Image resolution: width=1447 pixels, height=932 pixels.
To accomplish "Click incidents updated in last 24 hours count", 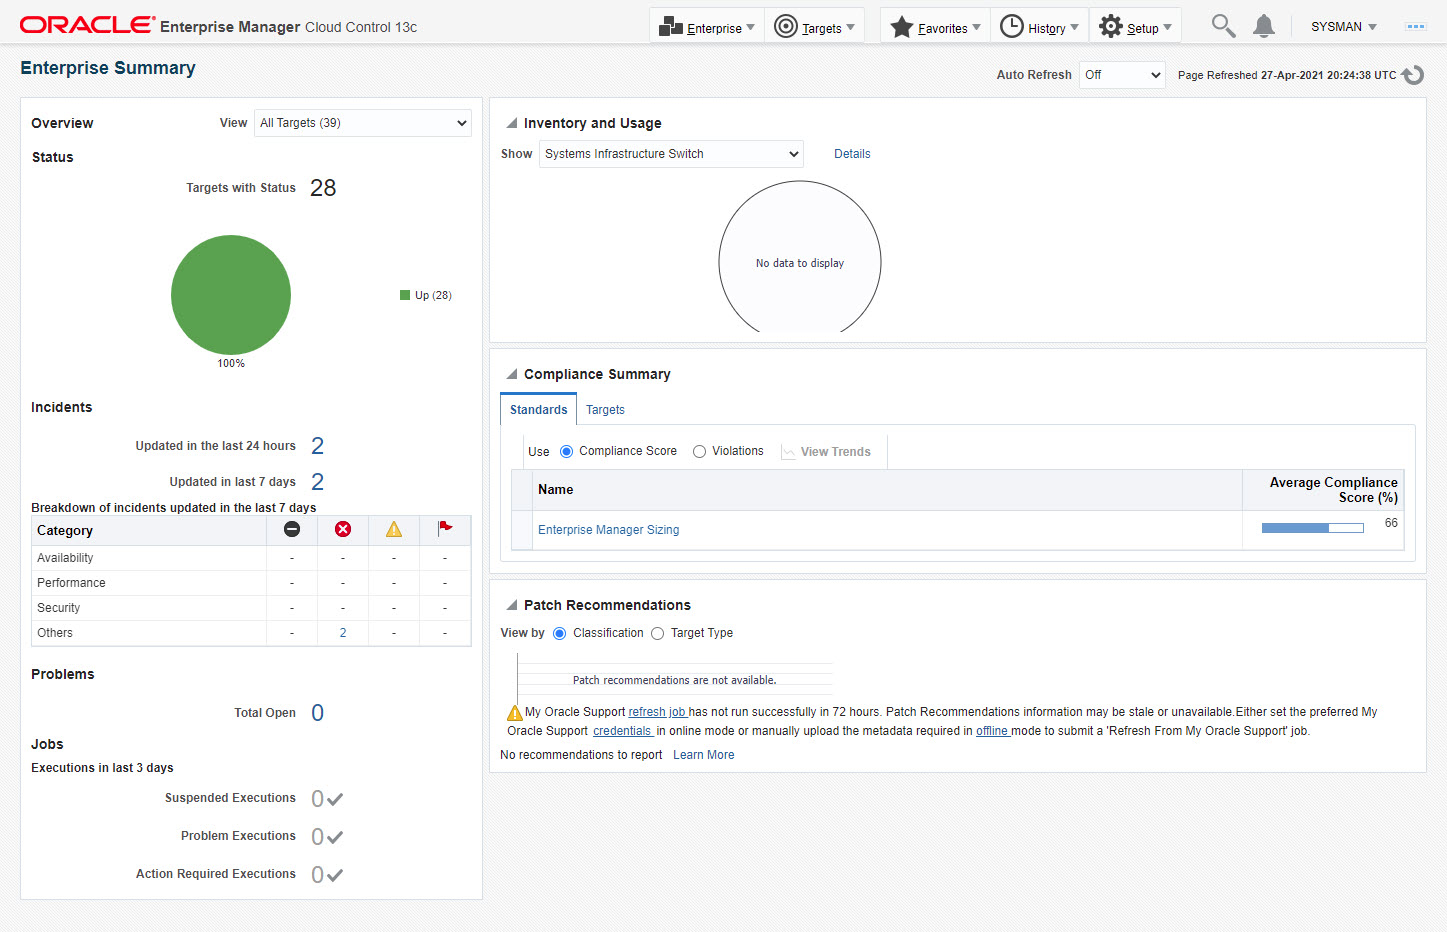I will tap(317, 446).
